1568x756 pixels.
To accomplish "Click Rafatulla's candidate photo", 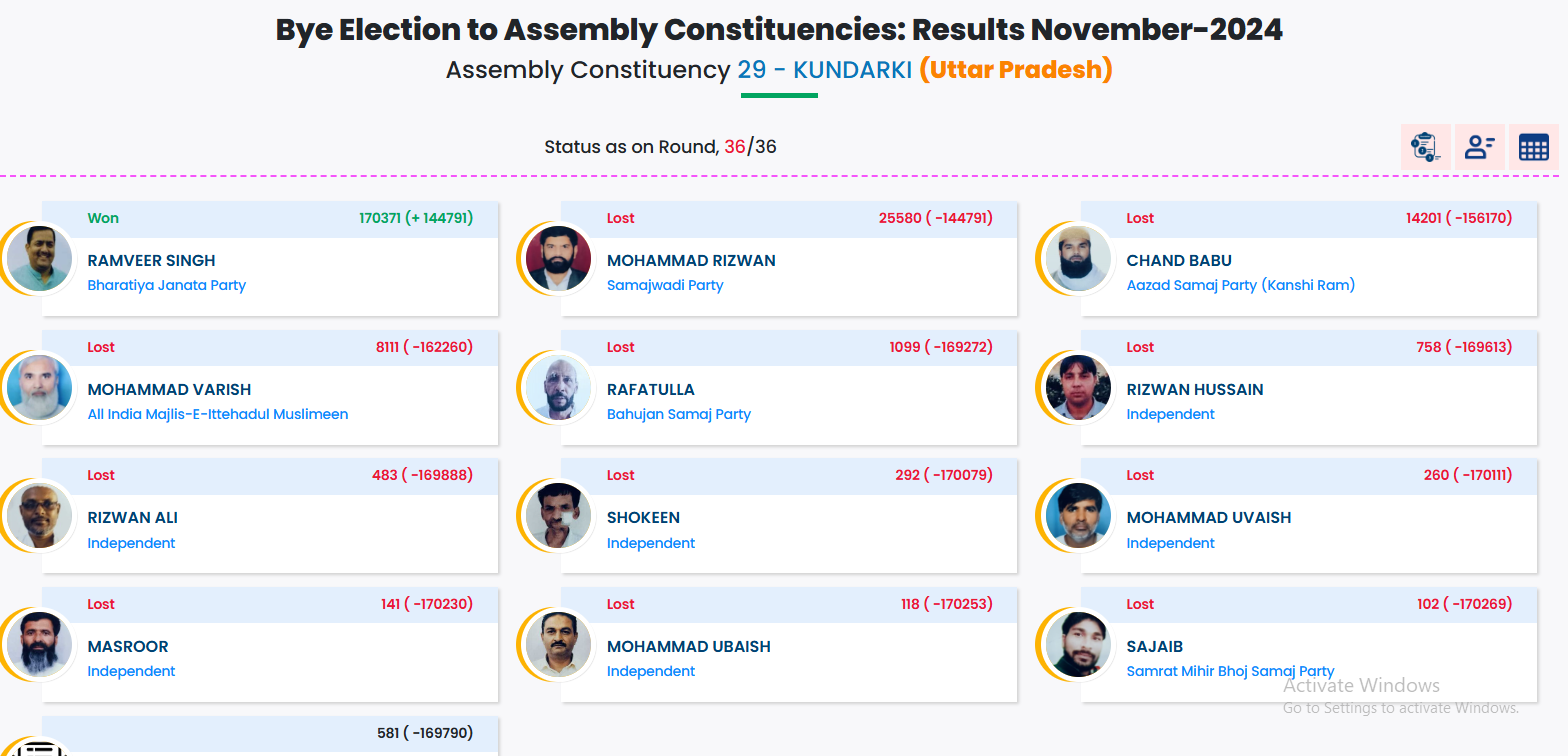I will [558, 387].
